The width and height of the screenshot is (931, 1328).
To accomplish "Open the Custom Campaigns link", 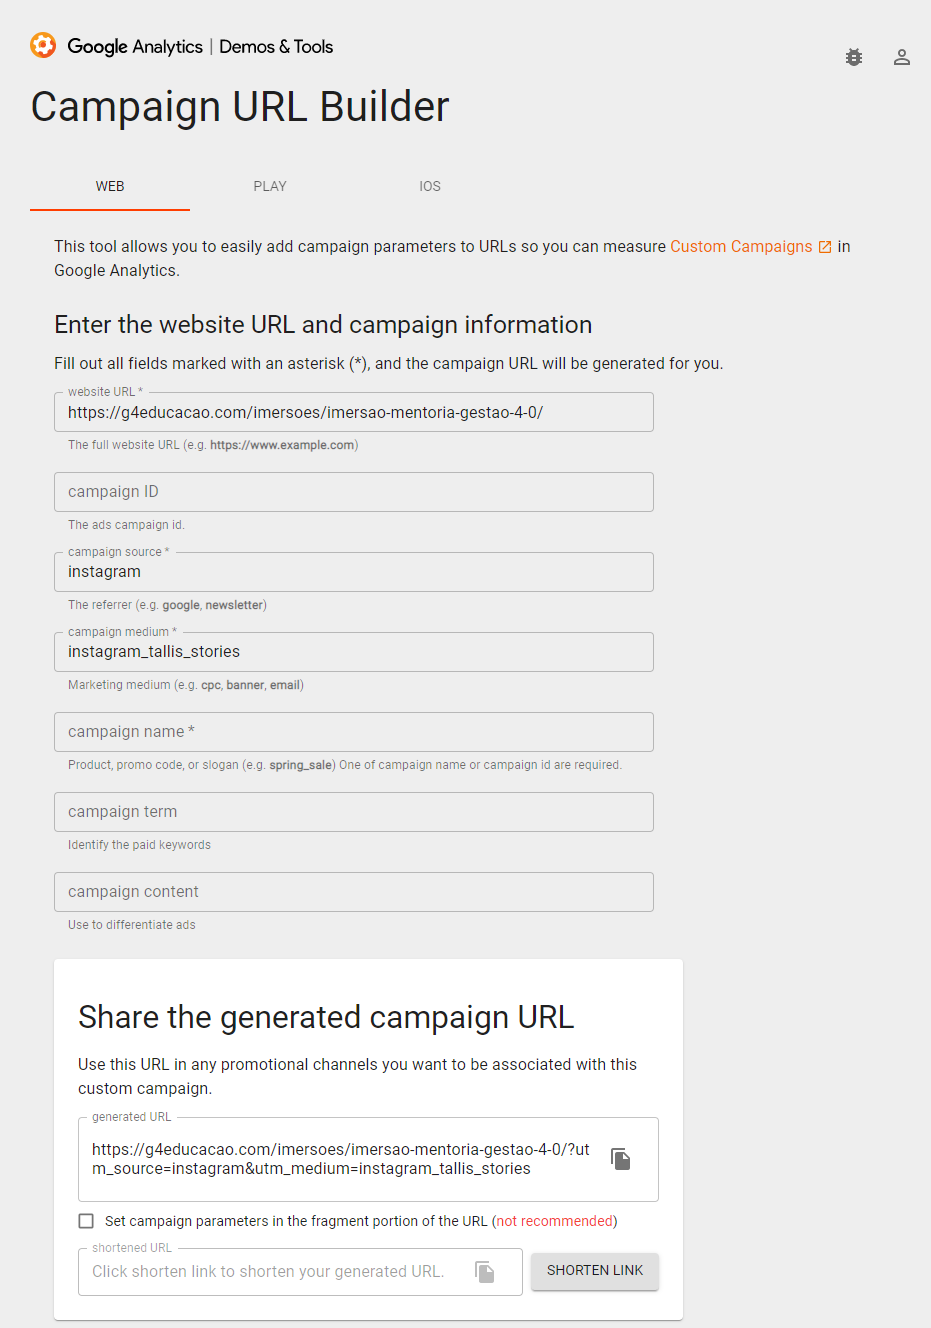I will (741, 246).
